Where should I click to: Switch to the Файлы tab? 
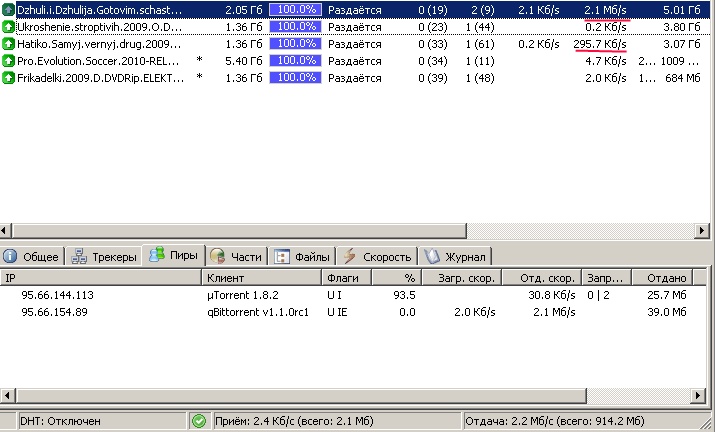(302, 256)
